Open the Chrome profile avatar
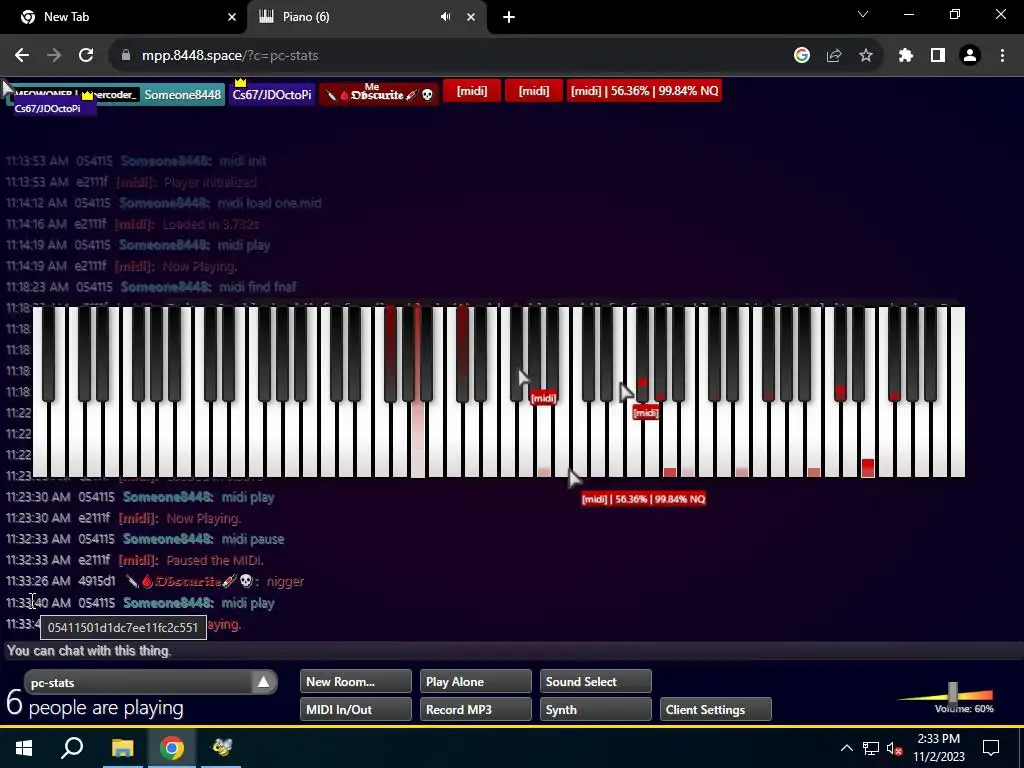Viewport: 1024px width, 768px height. (x=970, y=56)
